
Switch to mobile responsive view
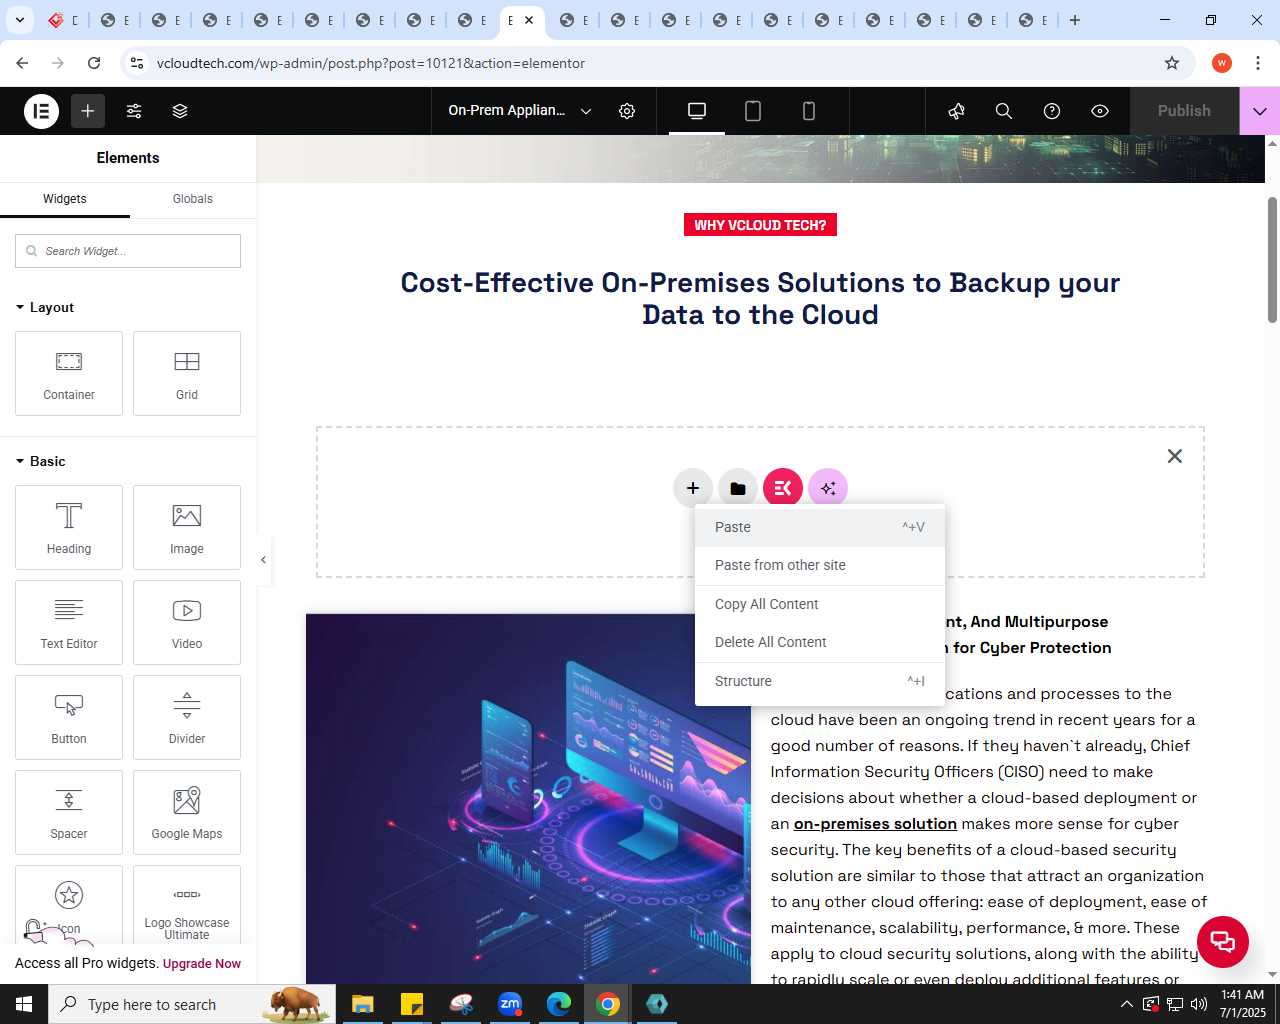point(809,111)
